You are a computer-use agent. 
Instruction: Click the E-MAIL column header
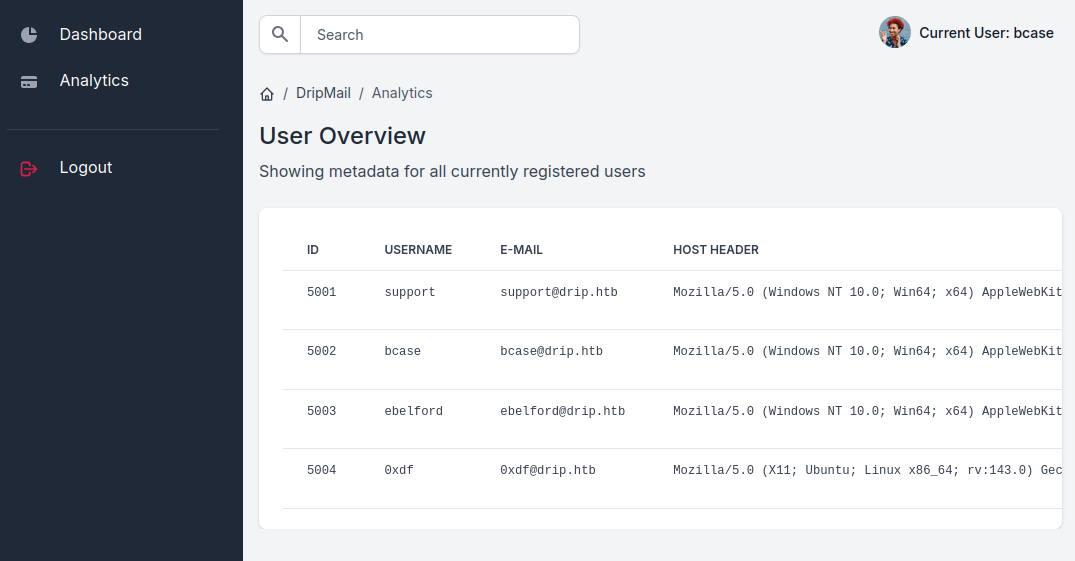pos(521,250)
